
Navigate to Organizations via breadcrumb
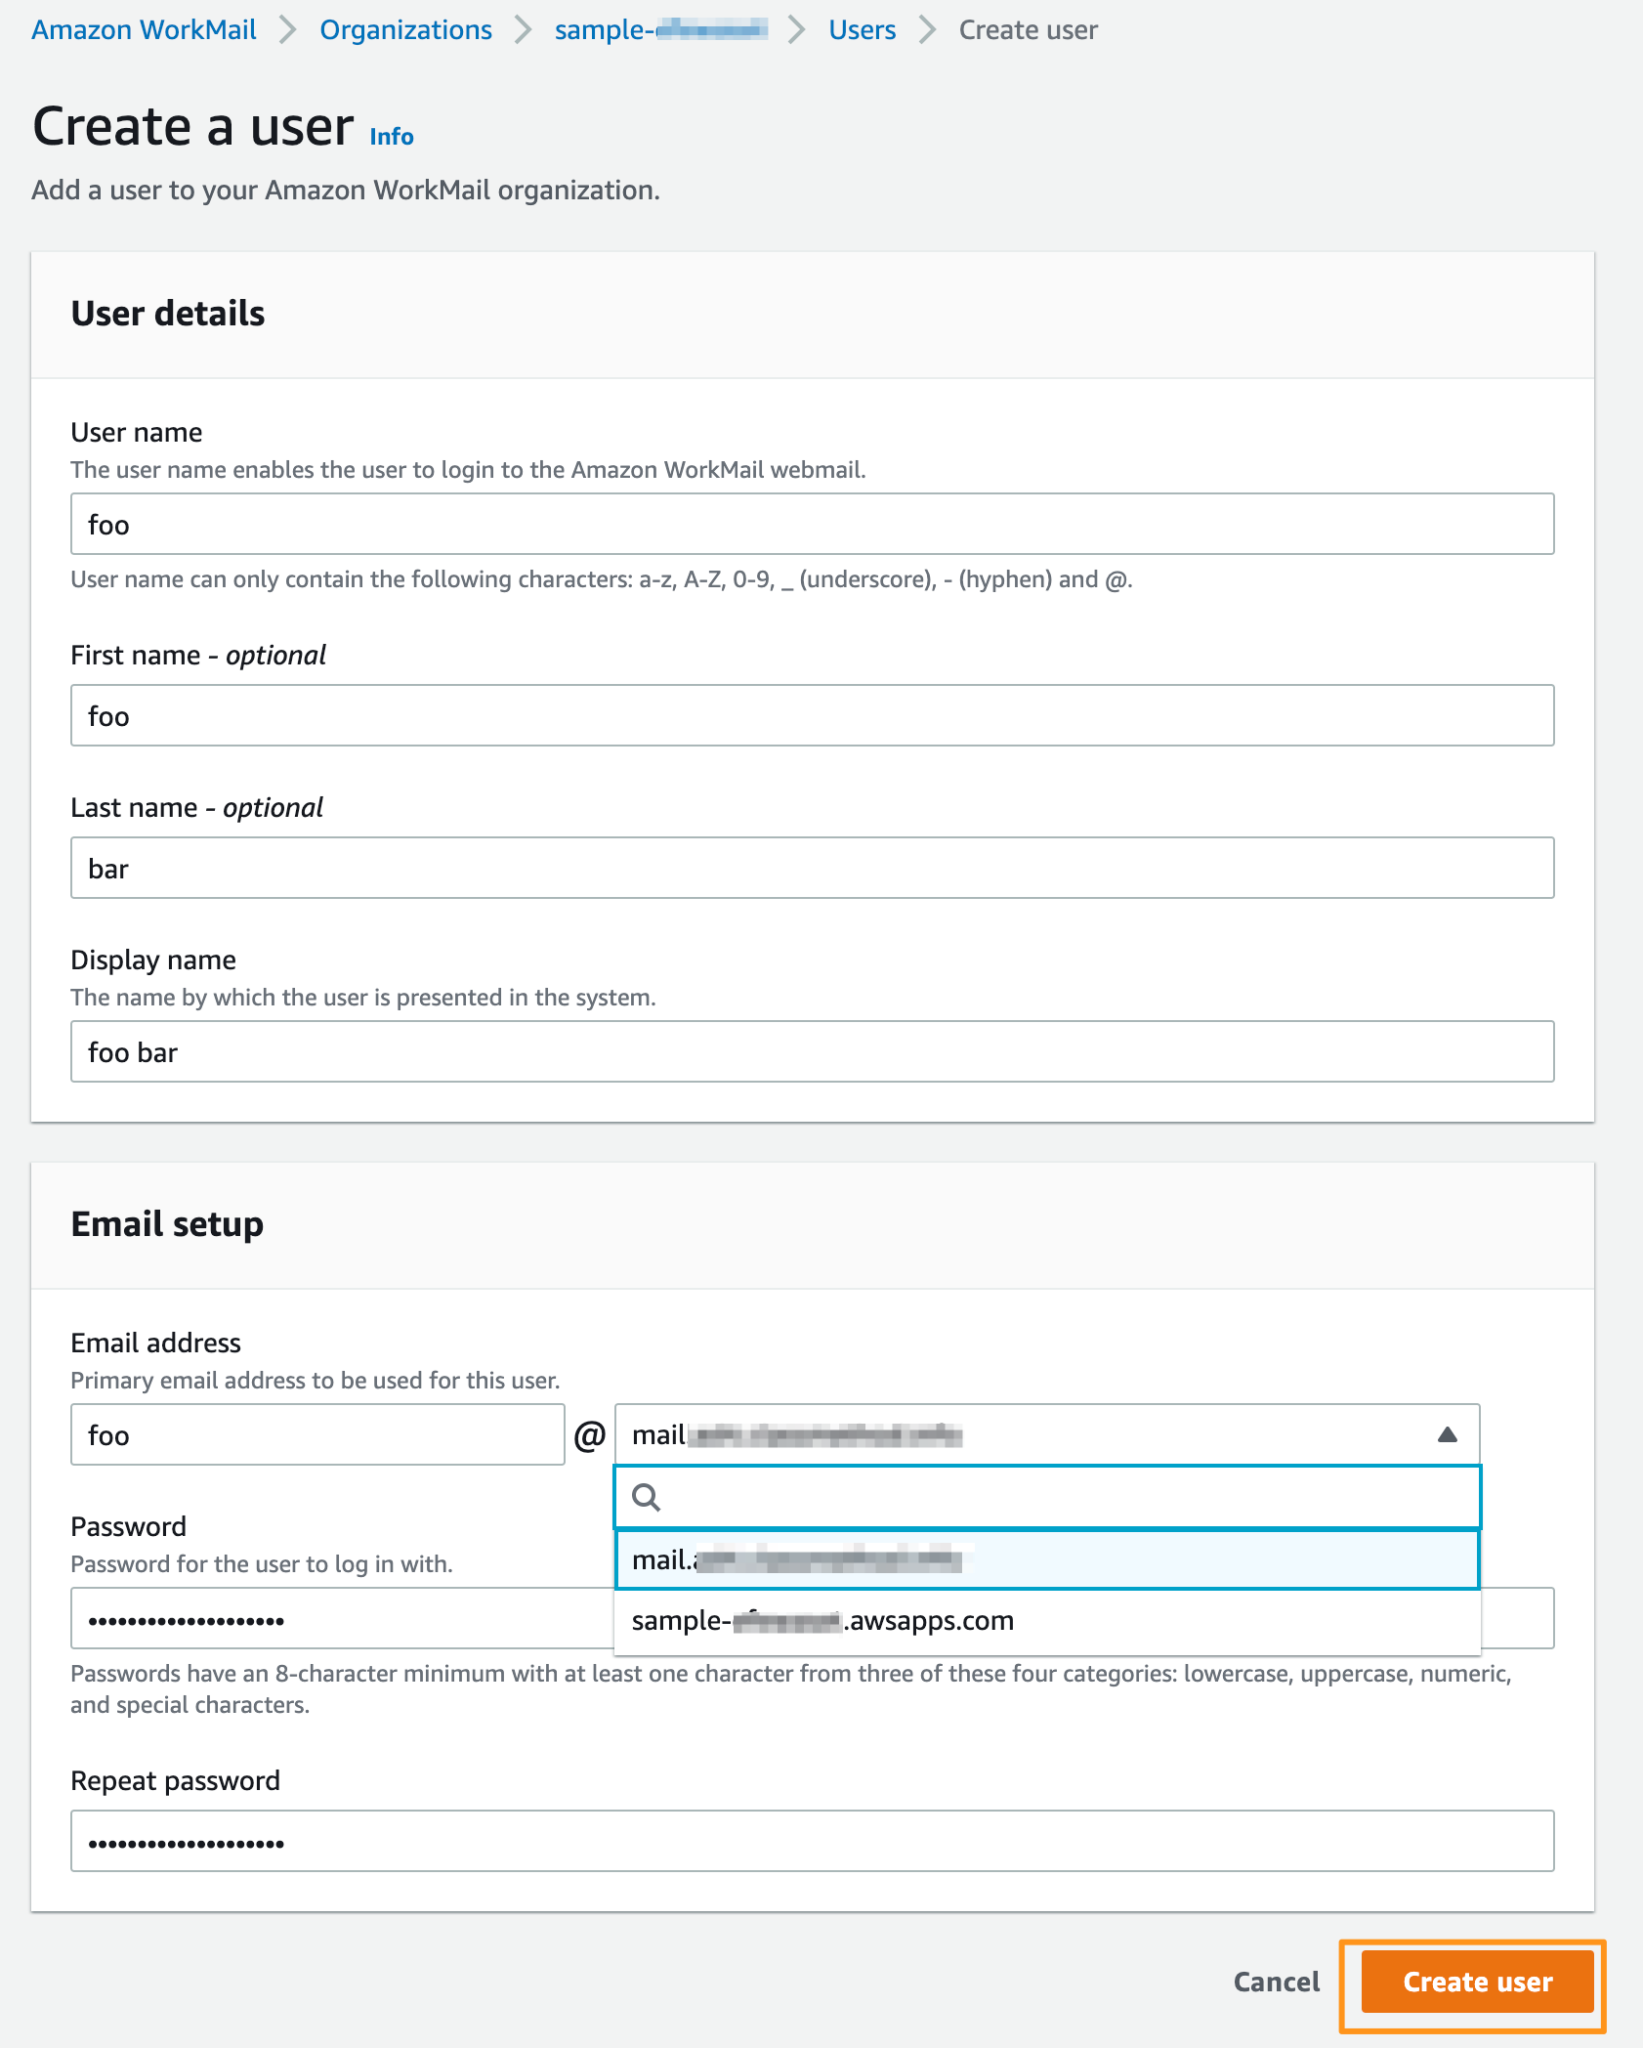pyautogui.click(x=405, y=30)
